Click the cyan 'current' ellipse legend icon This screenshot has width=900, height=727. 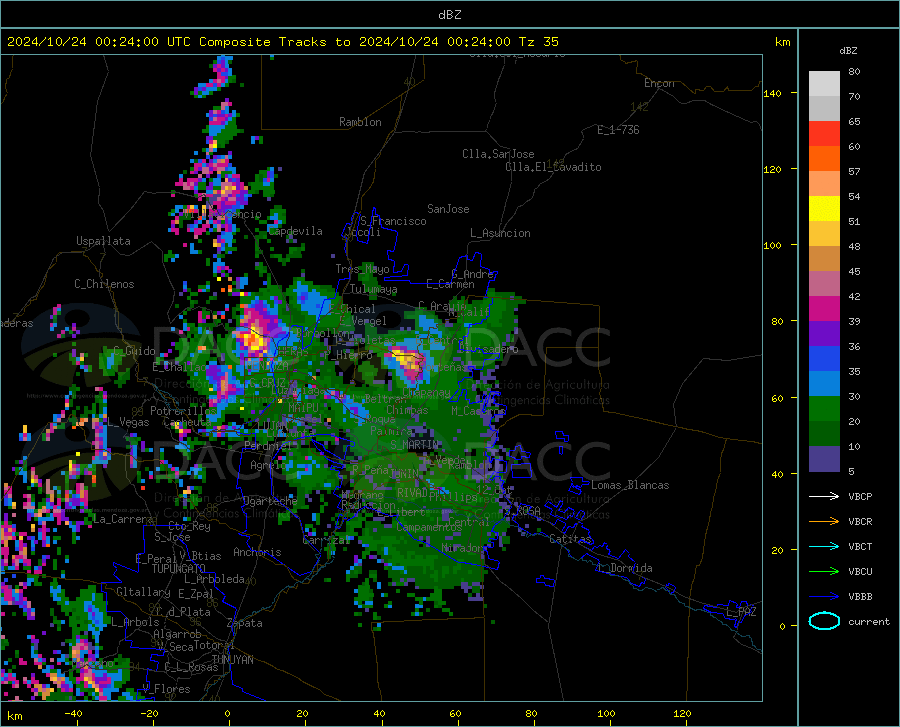click(824, 621)
